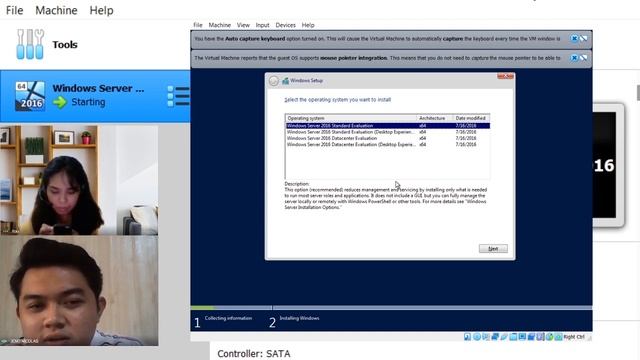Select the Windows Server 2016 VM icon

[x=30, y=96]
